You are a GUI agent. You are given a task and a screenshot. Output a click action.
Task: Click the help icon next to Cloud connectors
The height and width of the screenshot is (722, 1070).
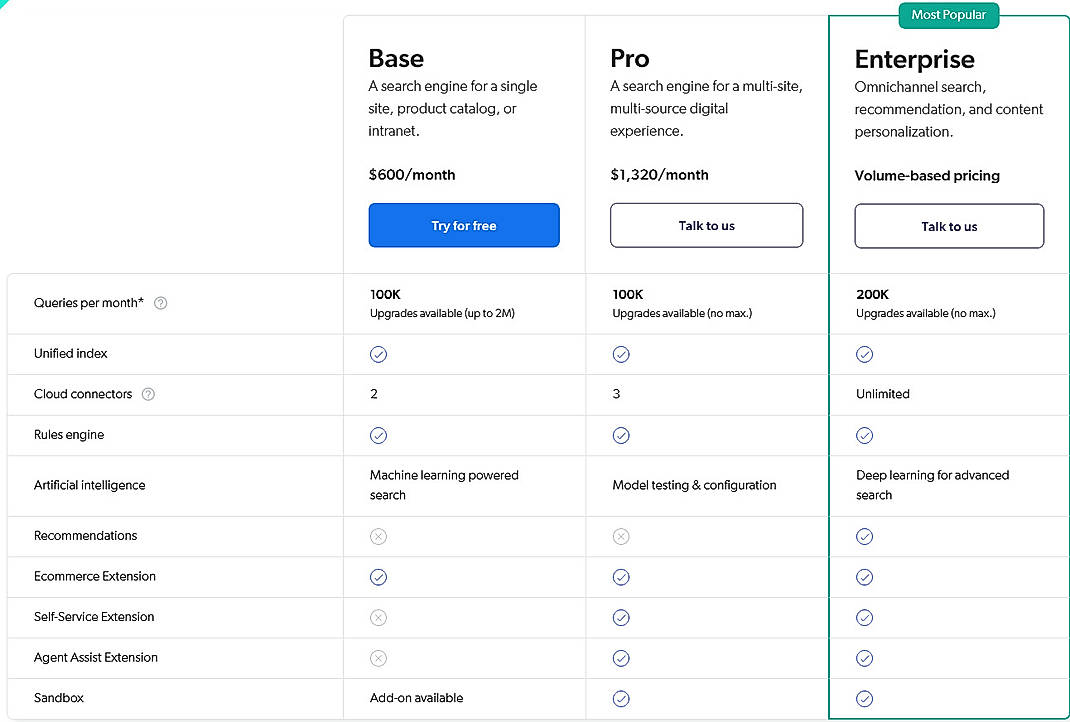click(148, 394)
